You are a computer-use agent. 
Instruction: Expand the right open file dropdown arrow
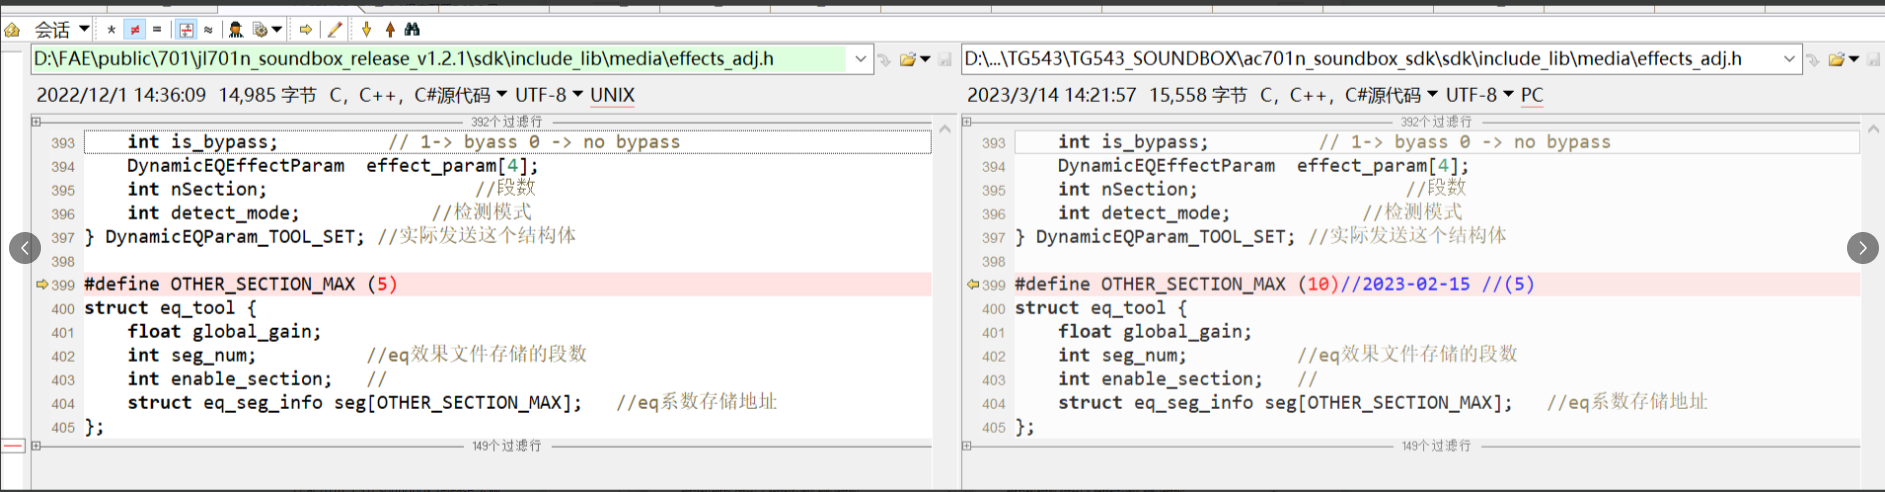point(1854,60)
